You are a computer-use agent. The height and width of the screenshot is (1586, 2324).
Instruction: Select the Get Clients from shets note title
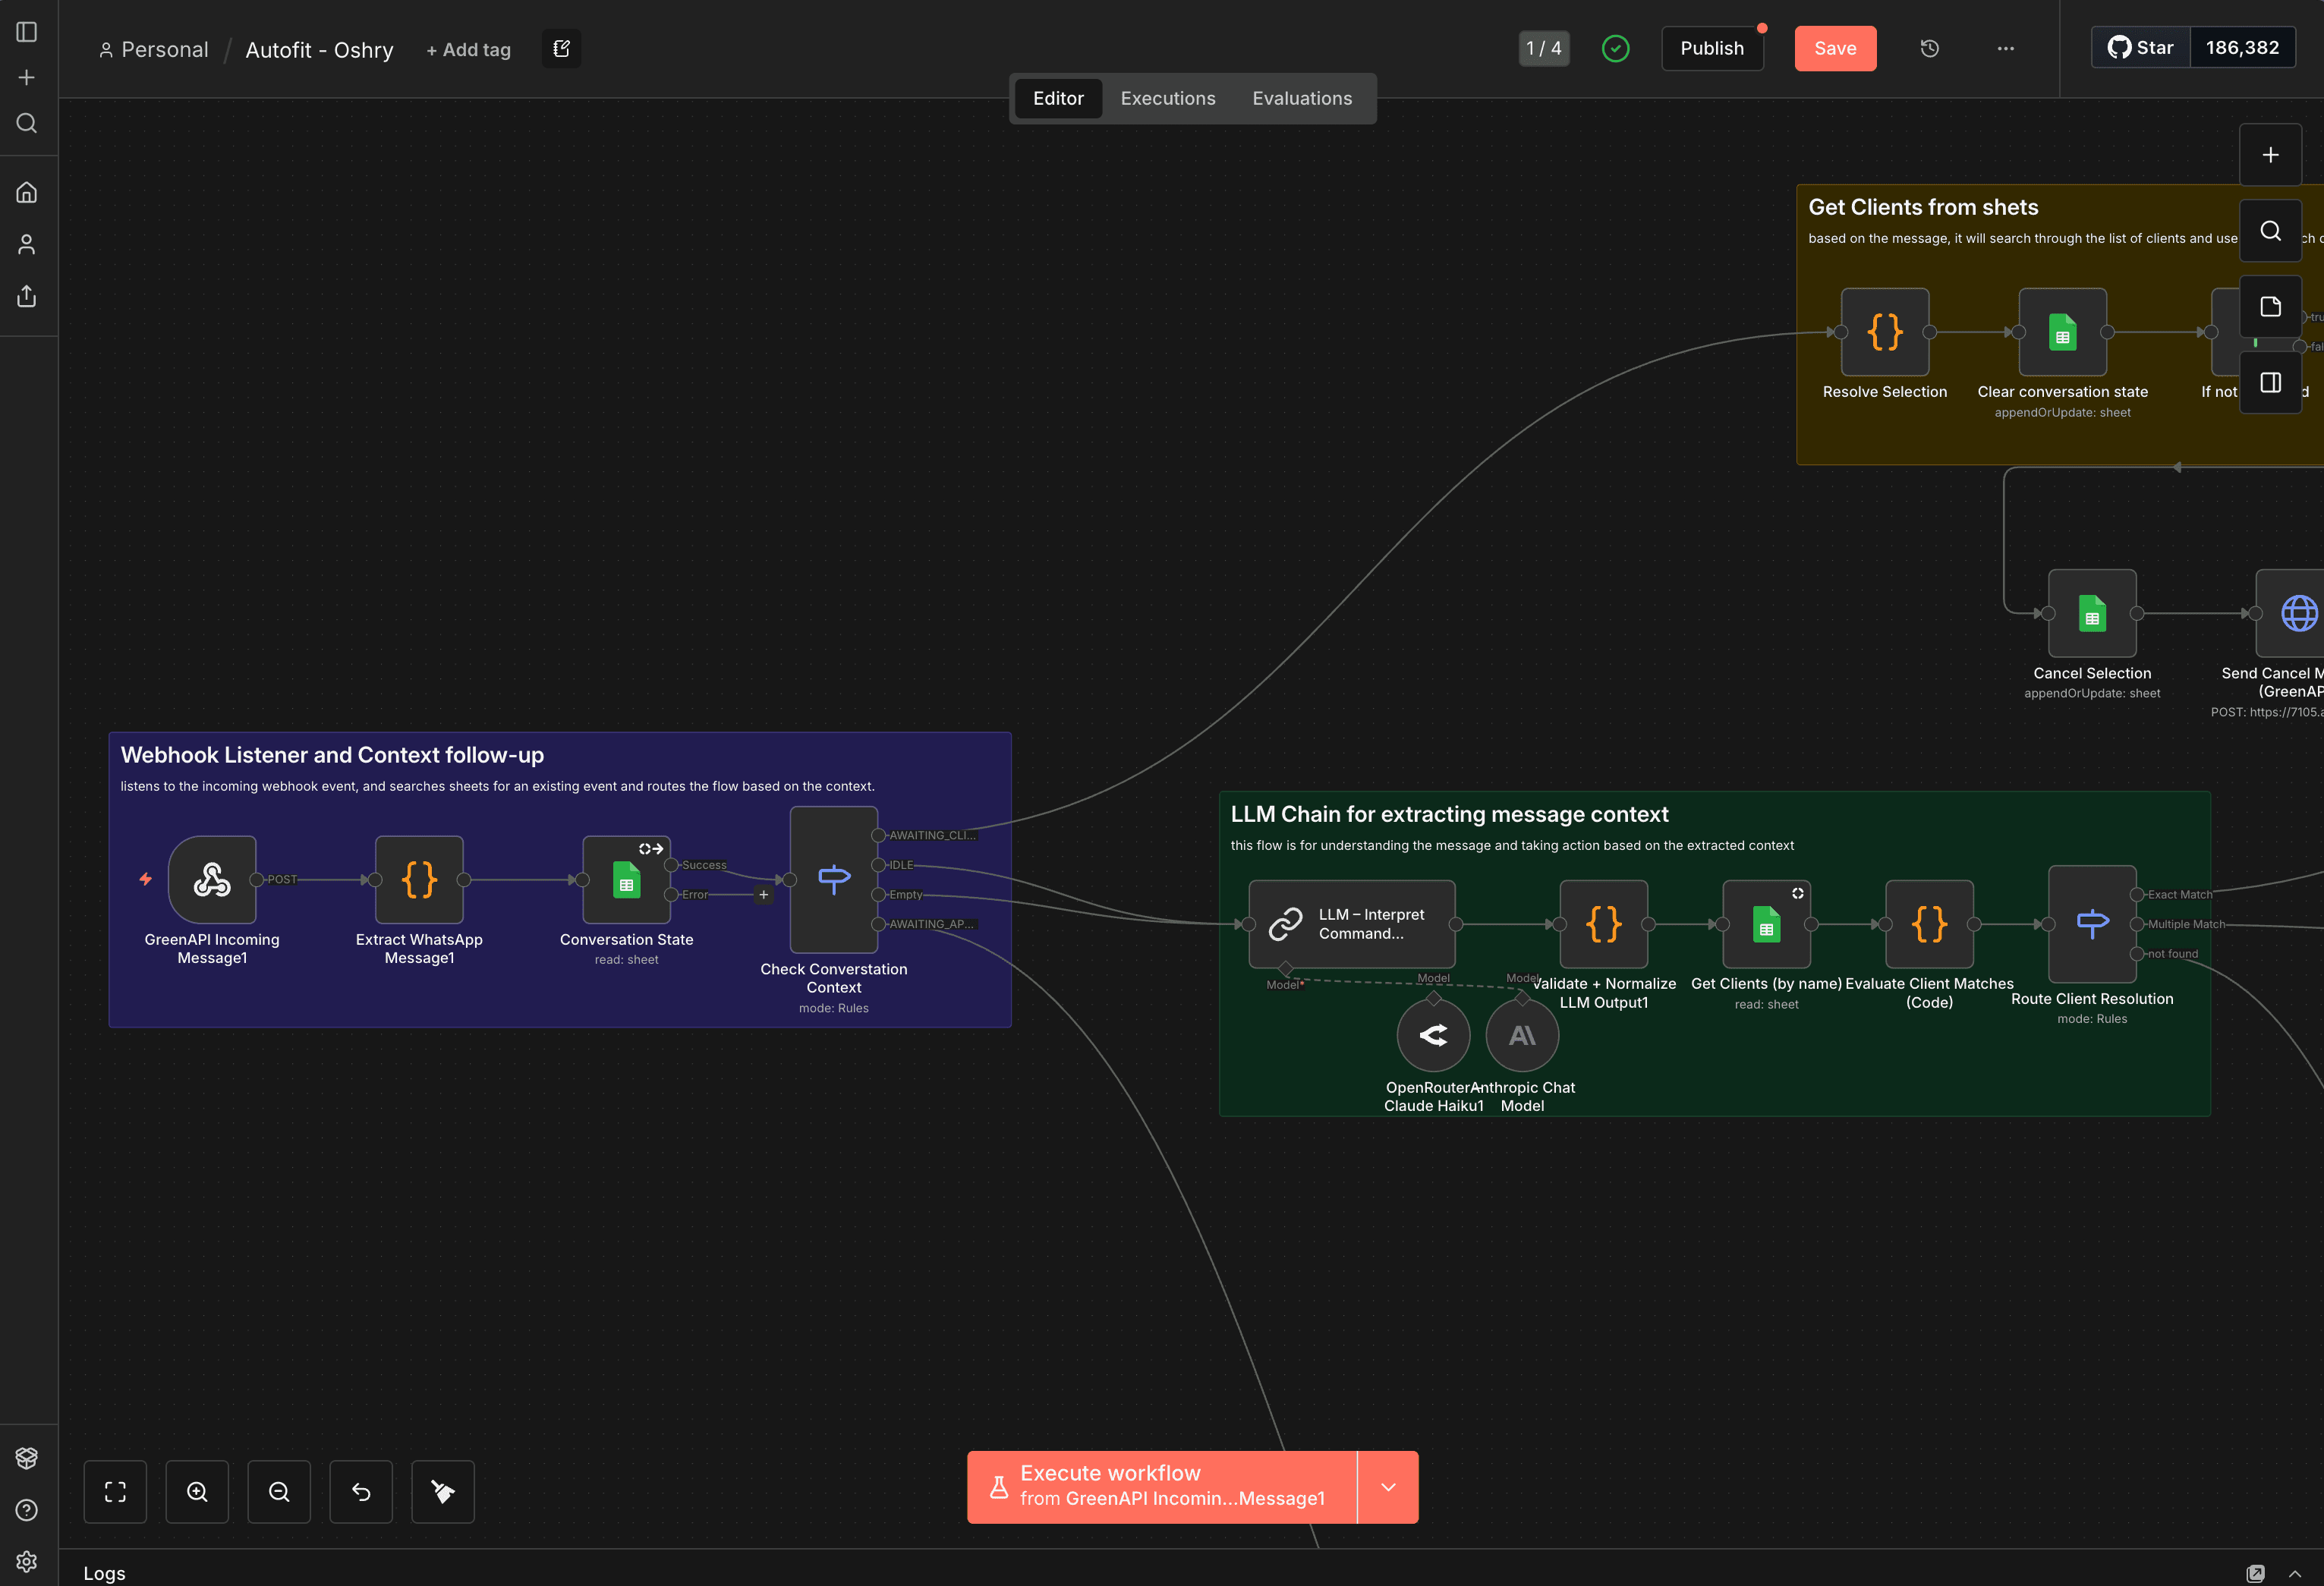tap(1923, 207)
